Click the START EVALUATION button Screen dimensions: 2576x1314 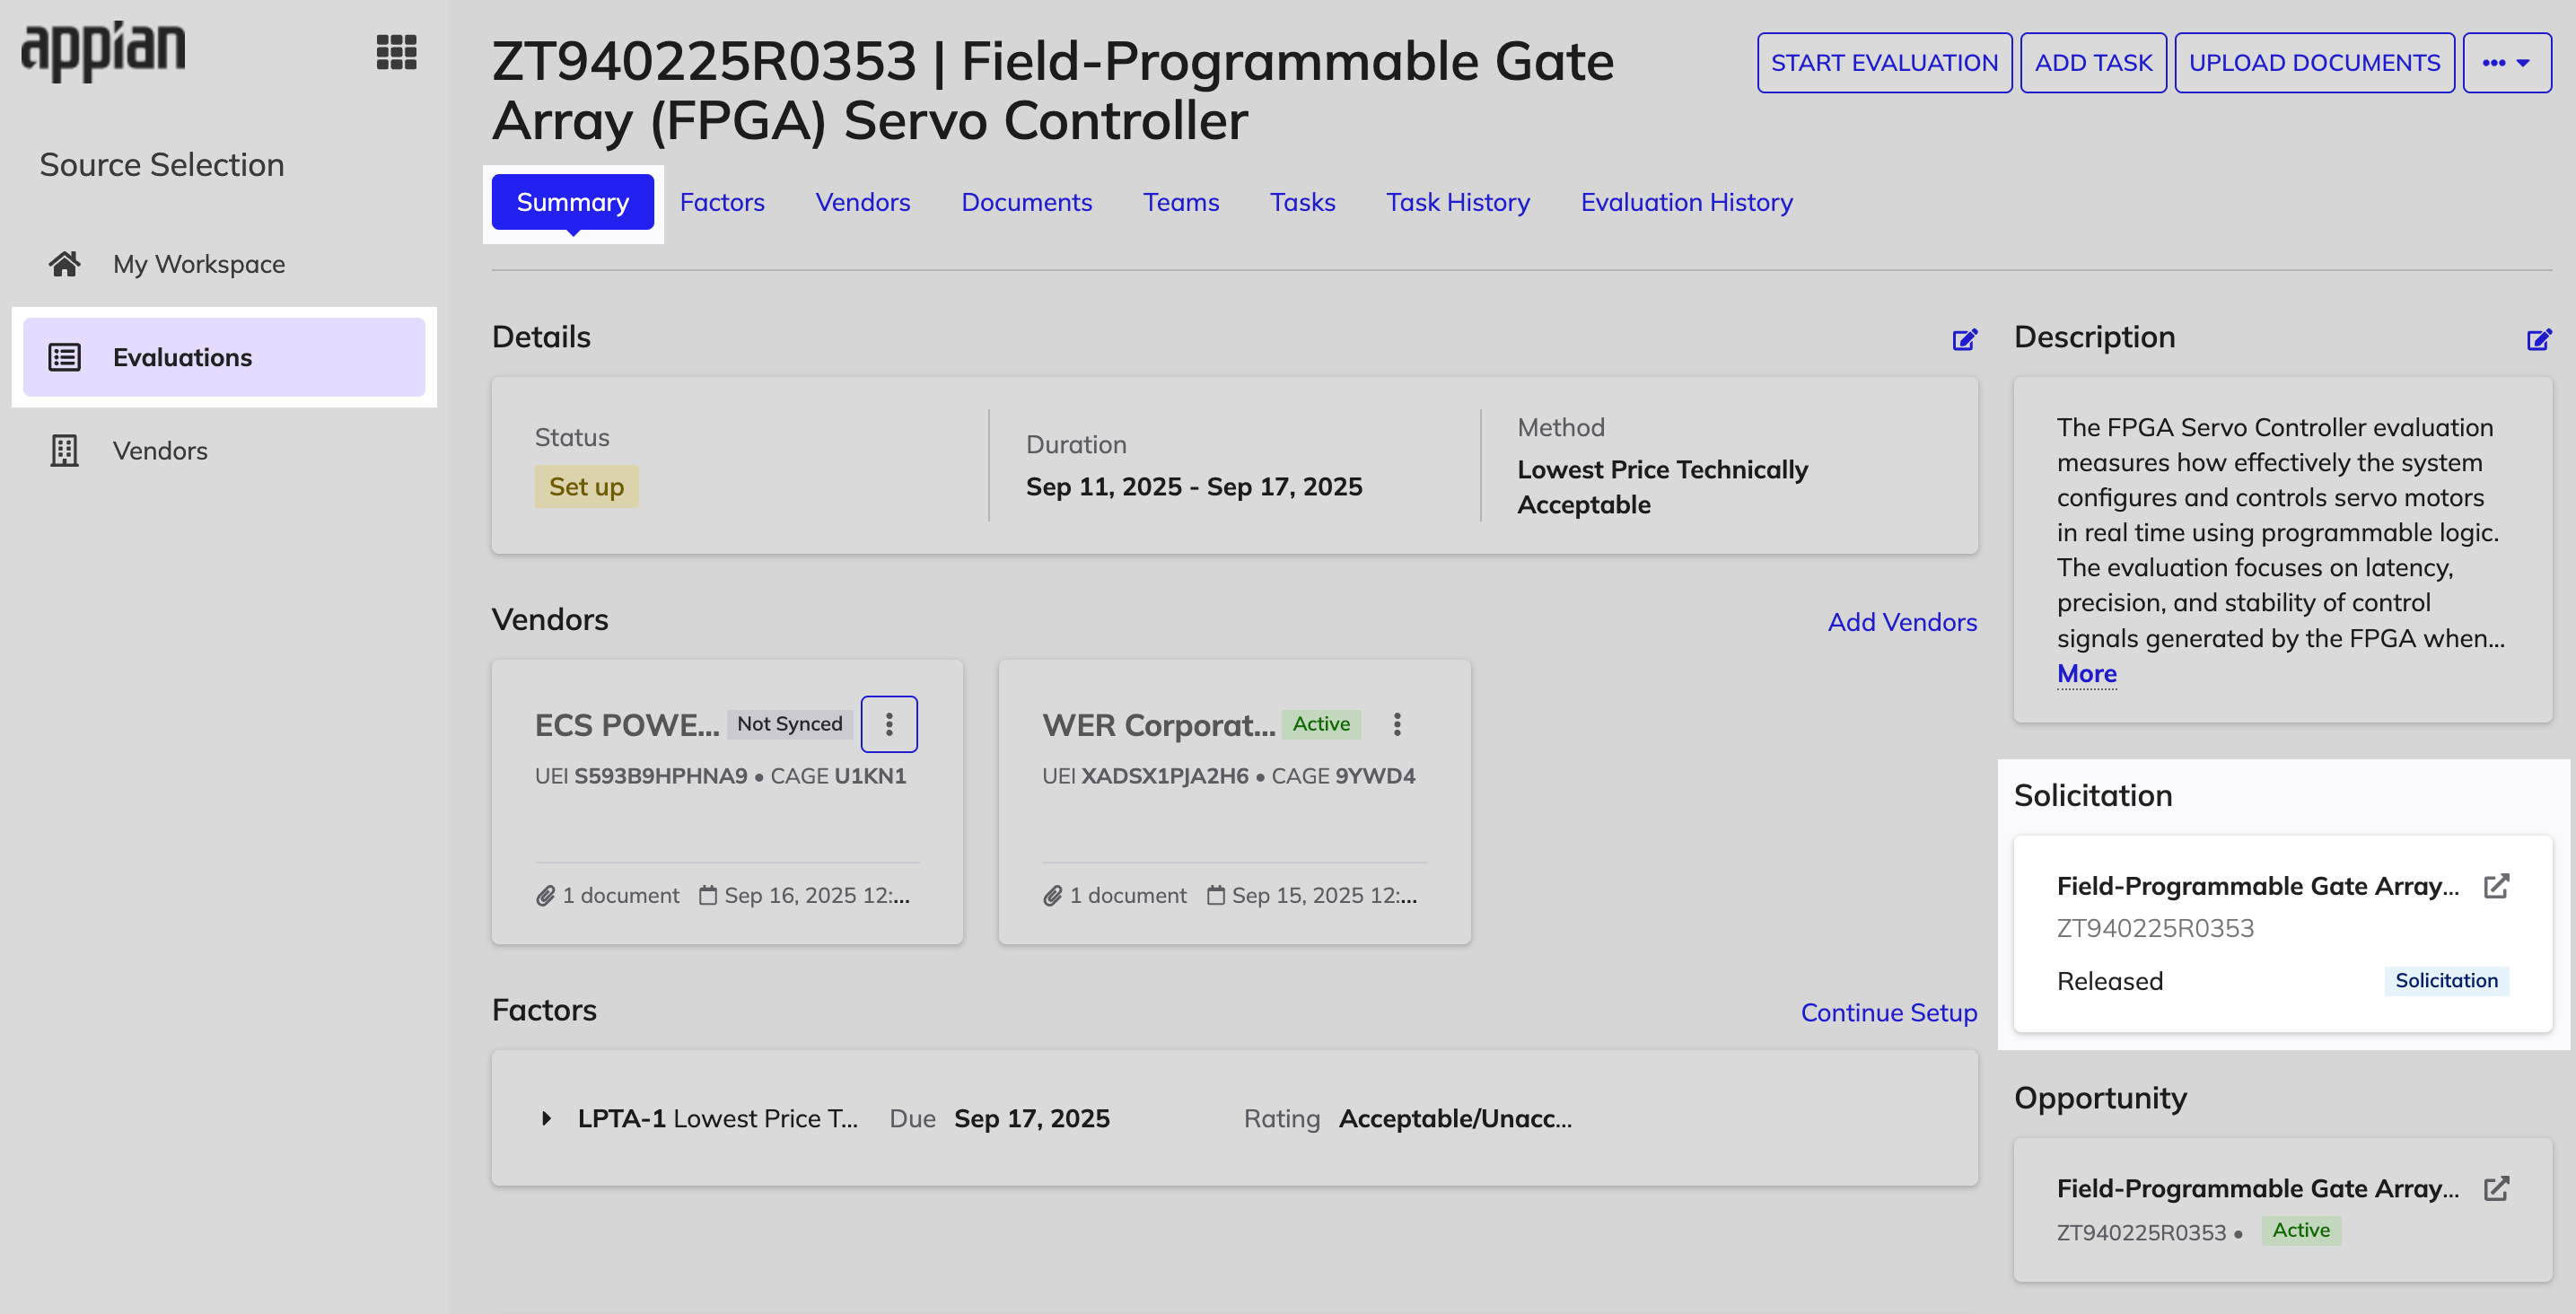point(1884,63)
